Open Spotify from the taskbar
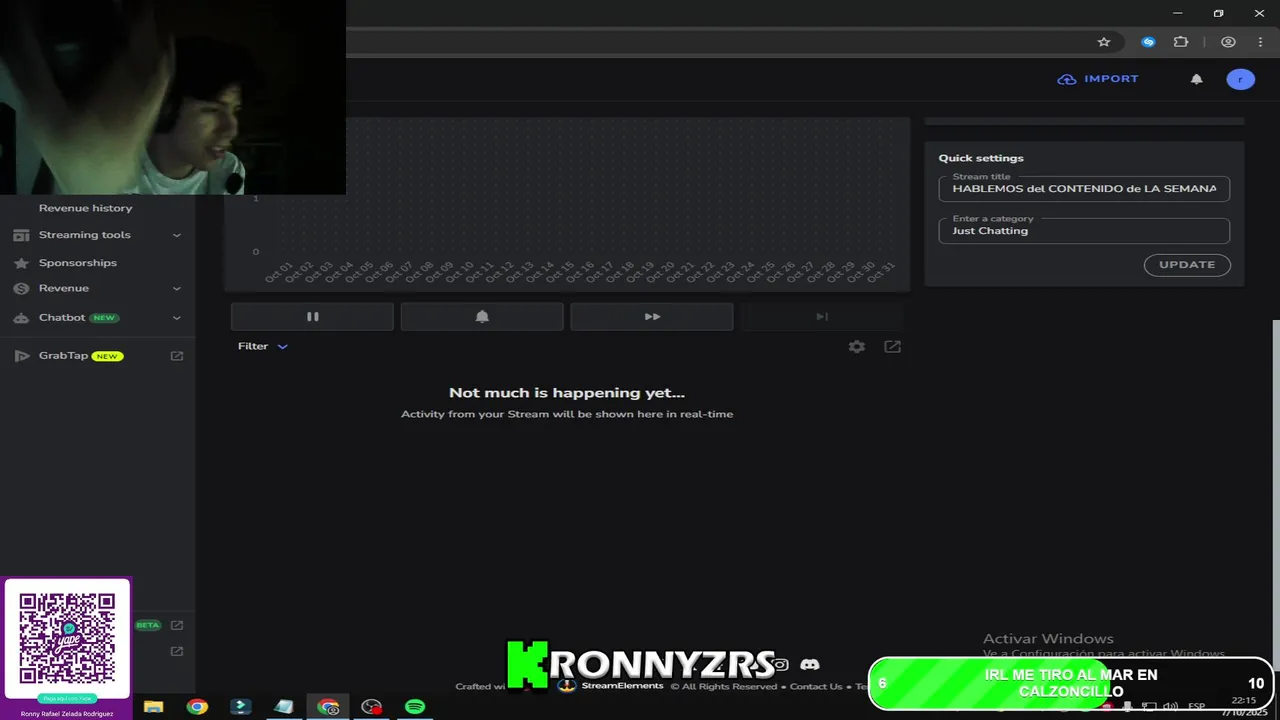 click(415, 707)
